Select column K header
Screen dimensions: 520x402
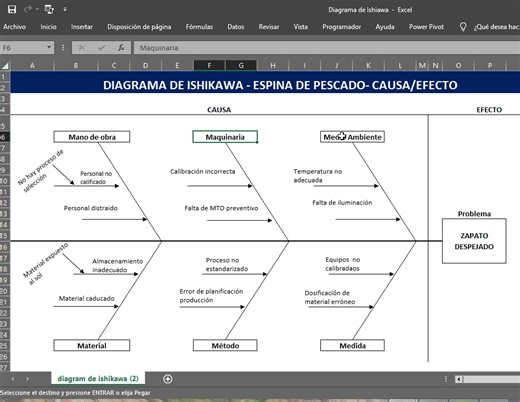(x=368, y=65)
